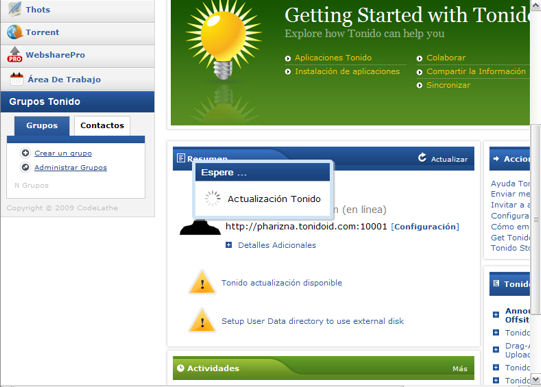Click Setup User Data directory link
The width and height of the screenshot is (541, 387).
point(312,321)
